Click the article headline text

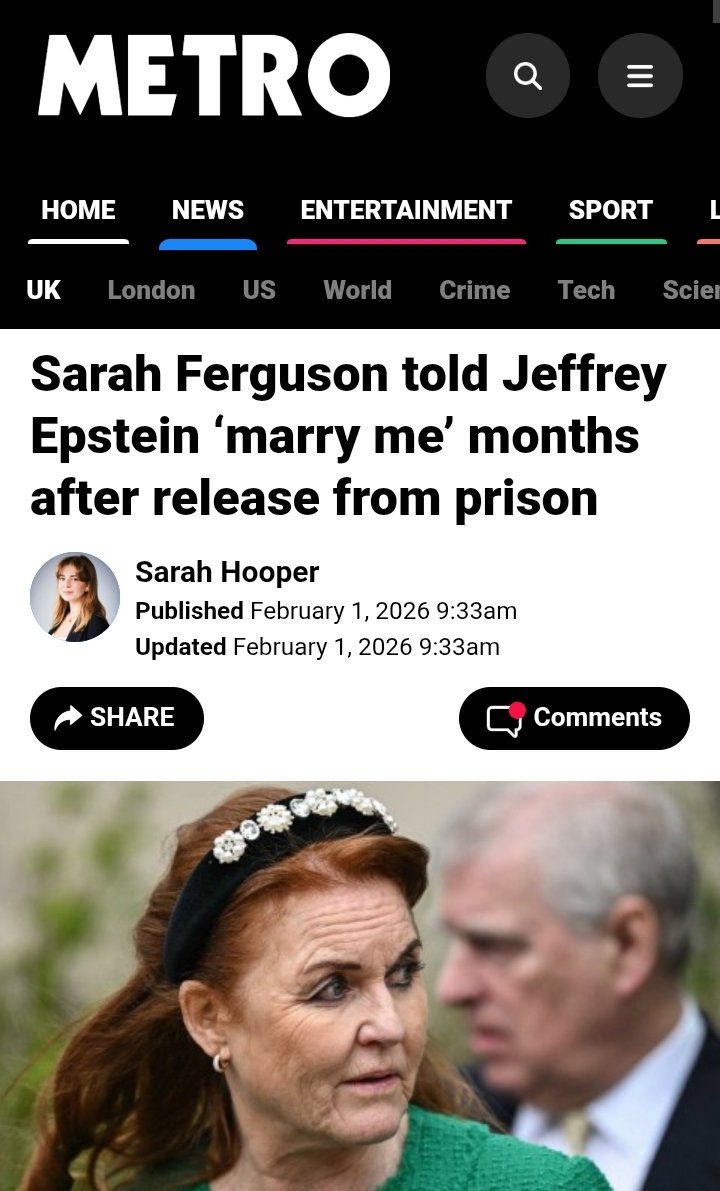348,436
